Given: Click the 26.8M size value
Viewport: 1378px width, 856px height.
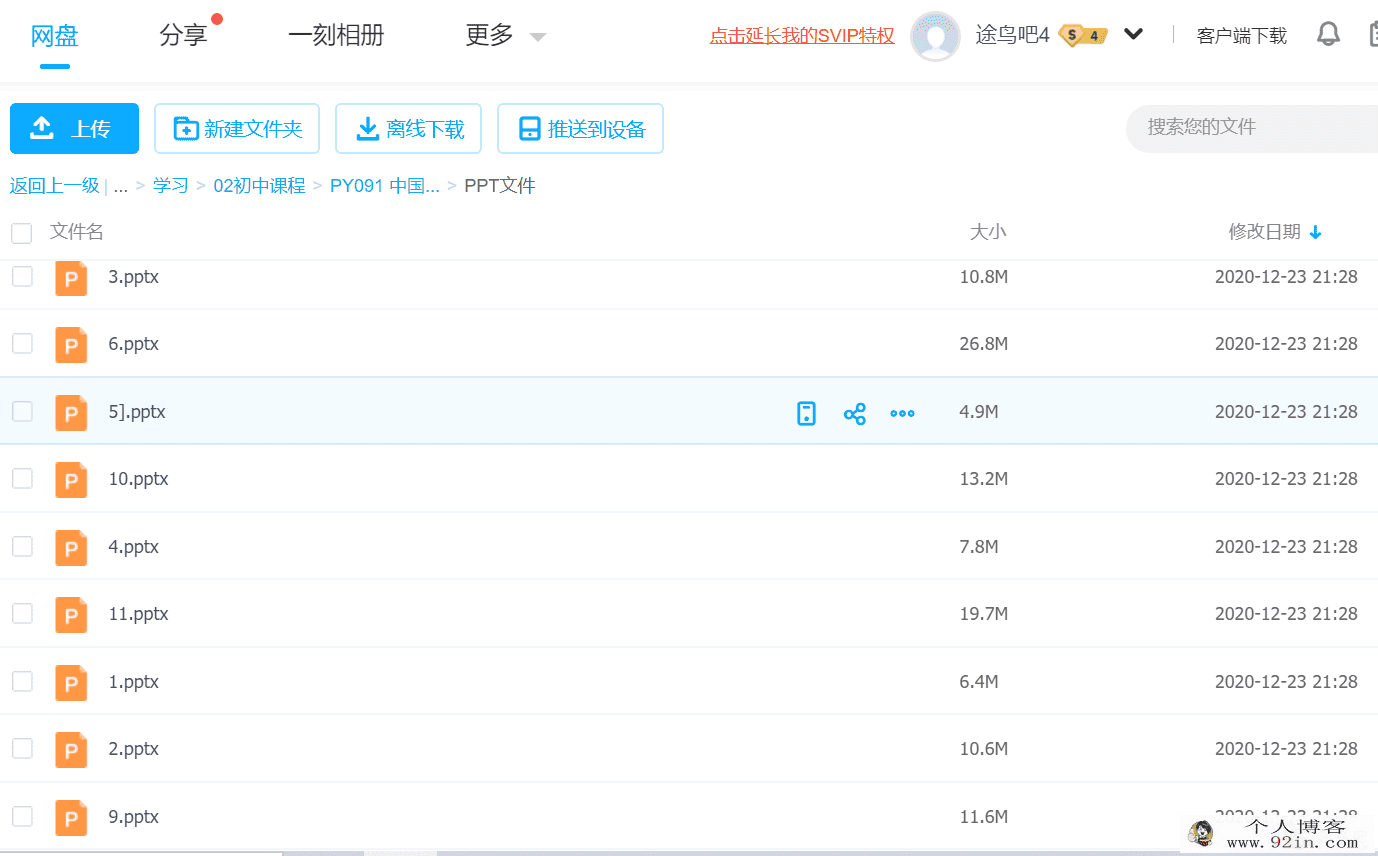Looking at the screenshot, I should coord(983,344).
